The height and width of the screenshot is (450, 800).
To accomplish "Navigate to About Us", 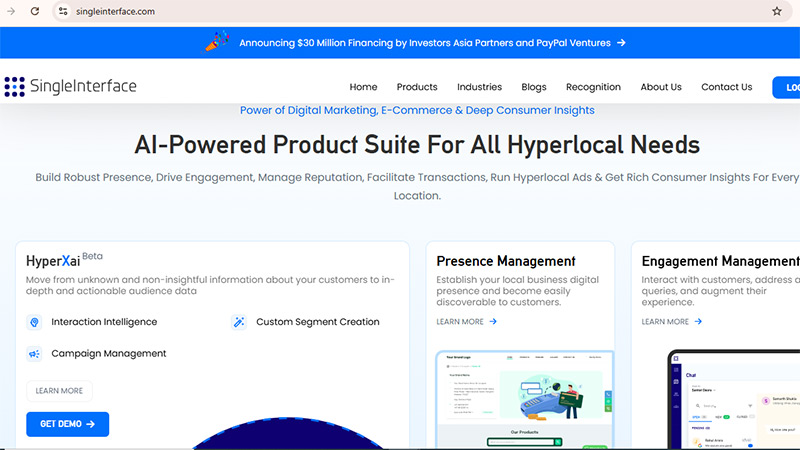I will click(x=661, y=87).
